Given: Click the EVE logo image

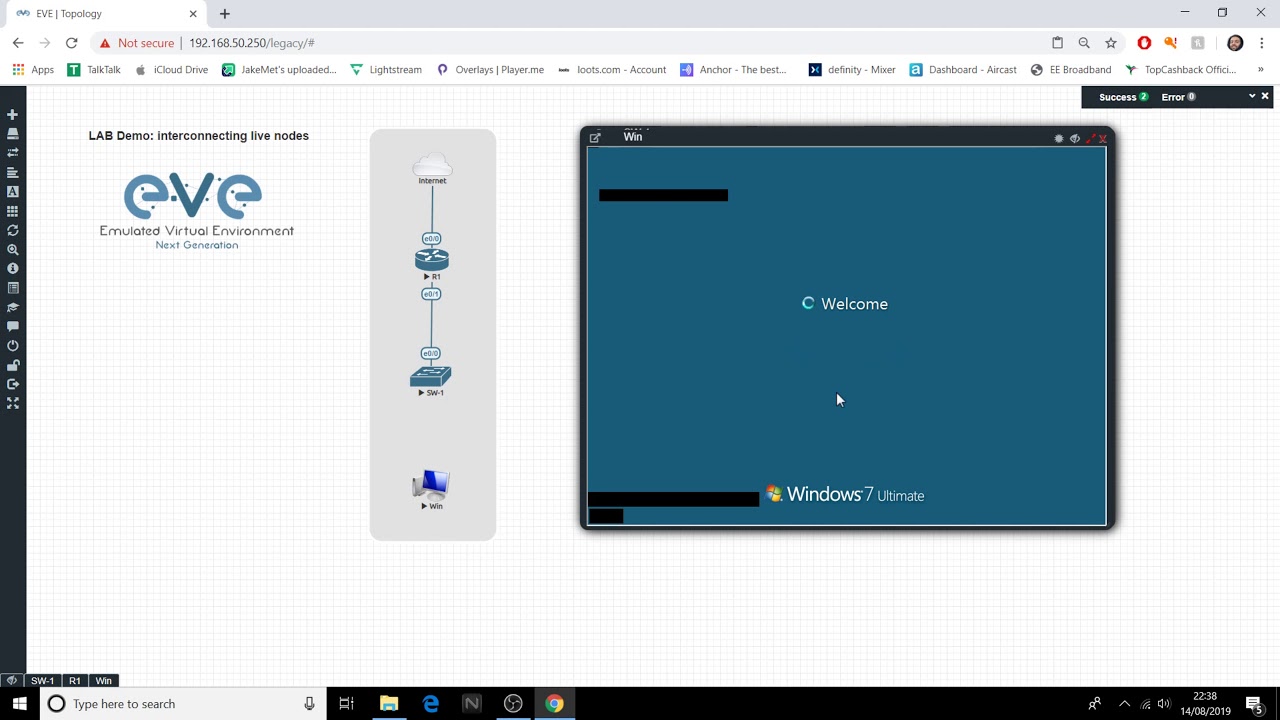Looking at the screenshot, I should point(196,210).
